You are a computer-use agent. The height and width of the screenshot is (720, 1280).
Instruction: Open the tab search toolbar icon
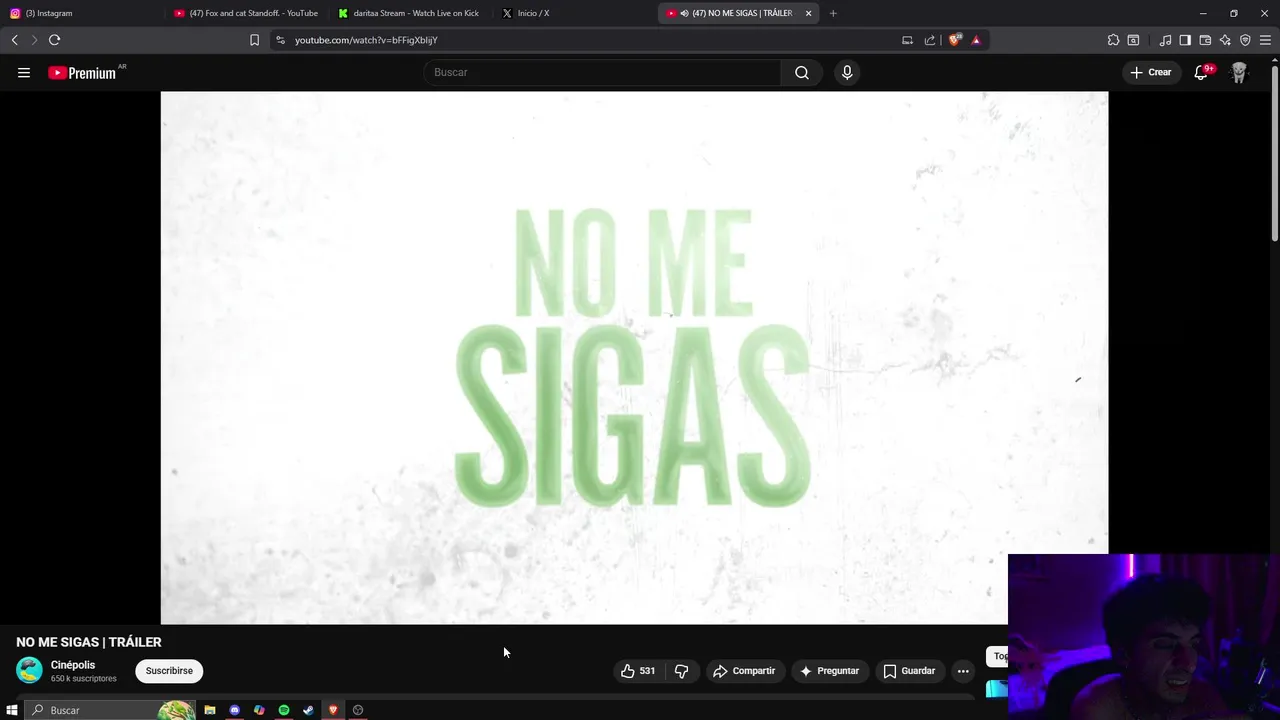pos(1133,40)
